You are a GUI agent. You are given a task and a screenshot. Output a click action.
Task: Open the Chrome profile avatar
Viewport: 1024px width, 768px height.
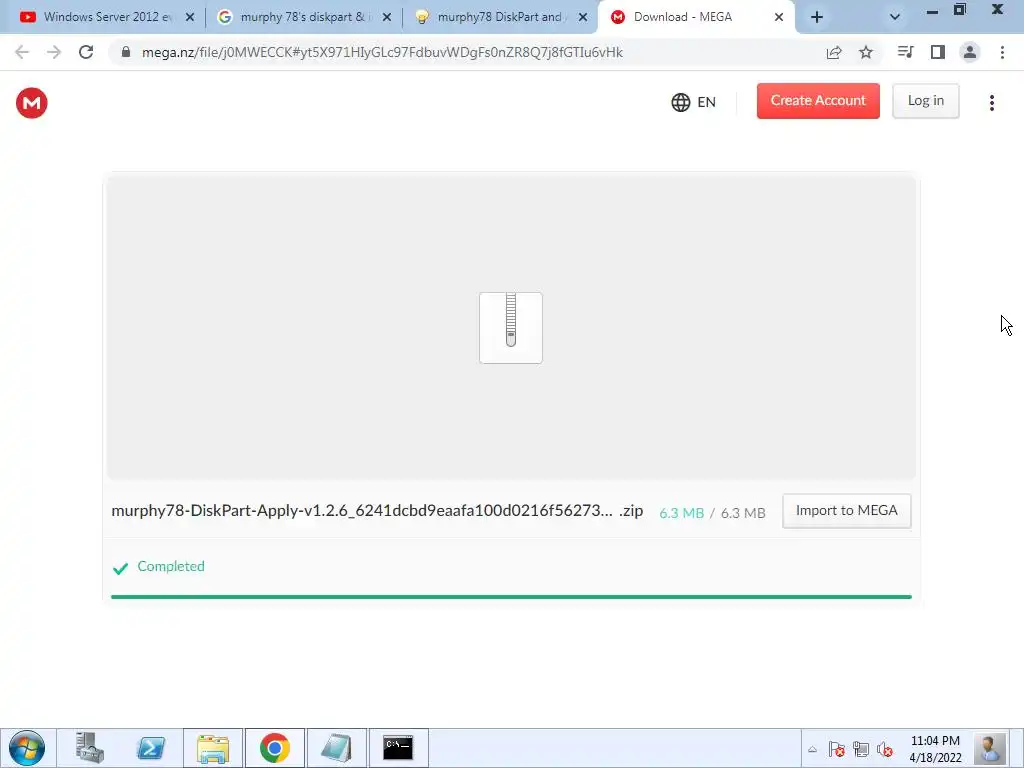point(970,52)
